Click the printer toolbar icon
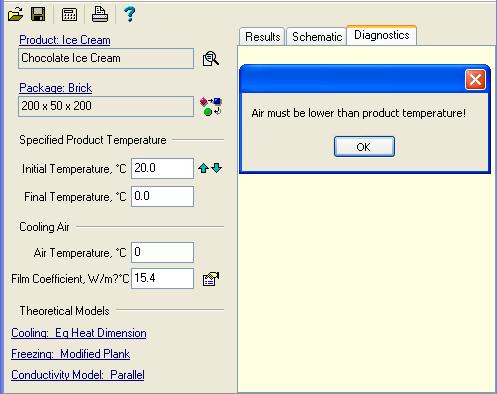This screenshot has height=394, width=497. pyautogui.click(x=100, y=15)
